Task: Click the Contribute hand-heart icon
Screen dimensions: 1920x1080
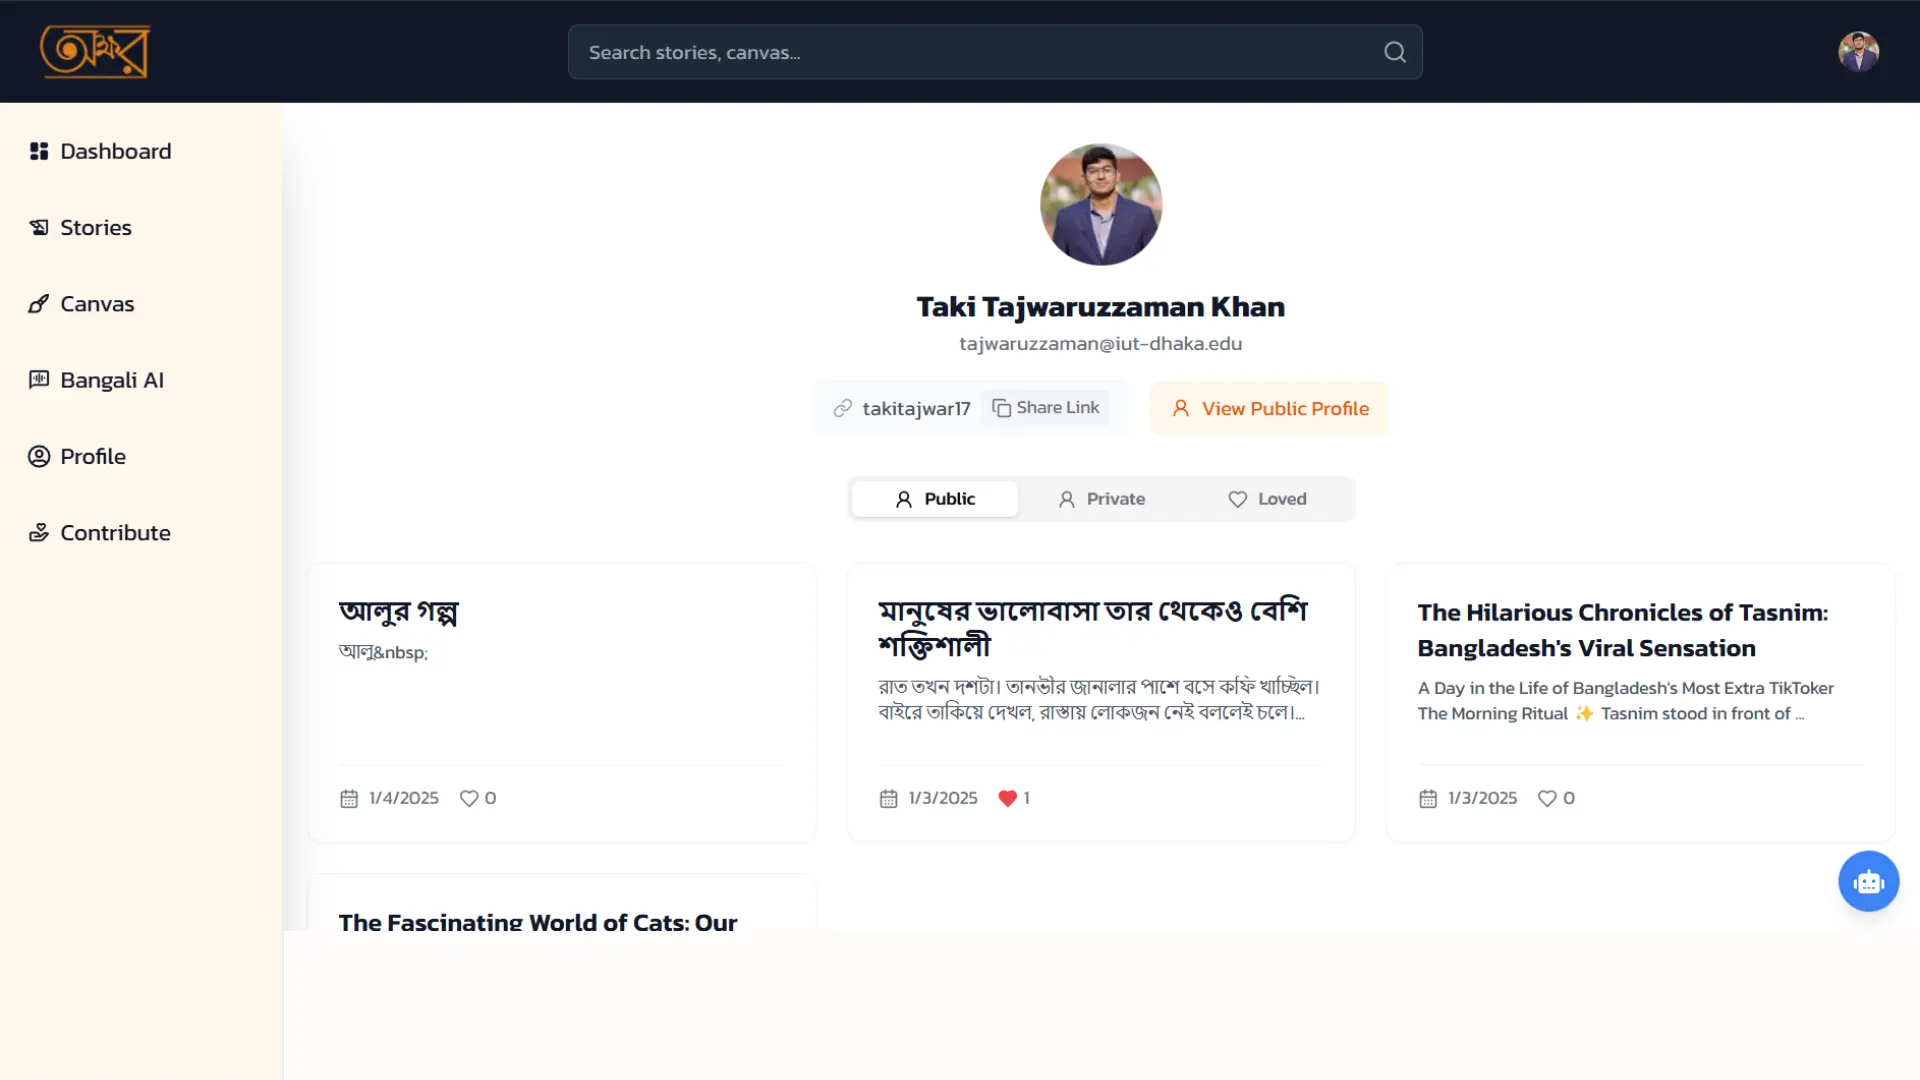Action: tap(39, 532)
